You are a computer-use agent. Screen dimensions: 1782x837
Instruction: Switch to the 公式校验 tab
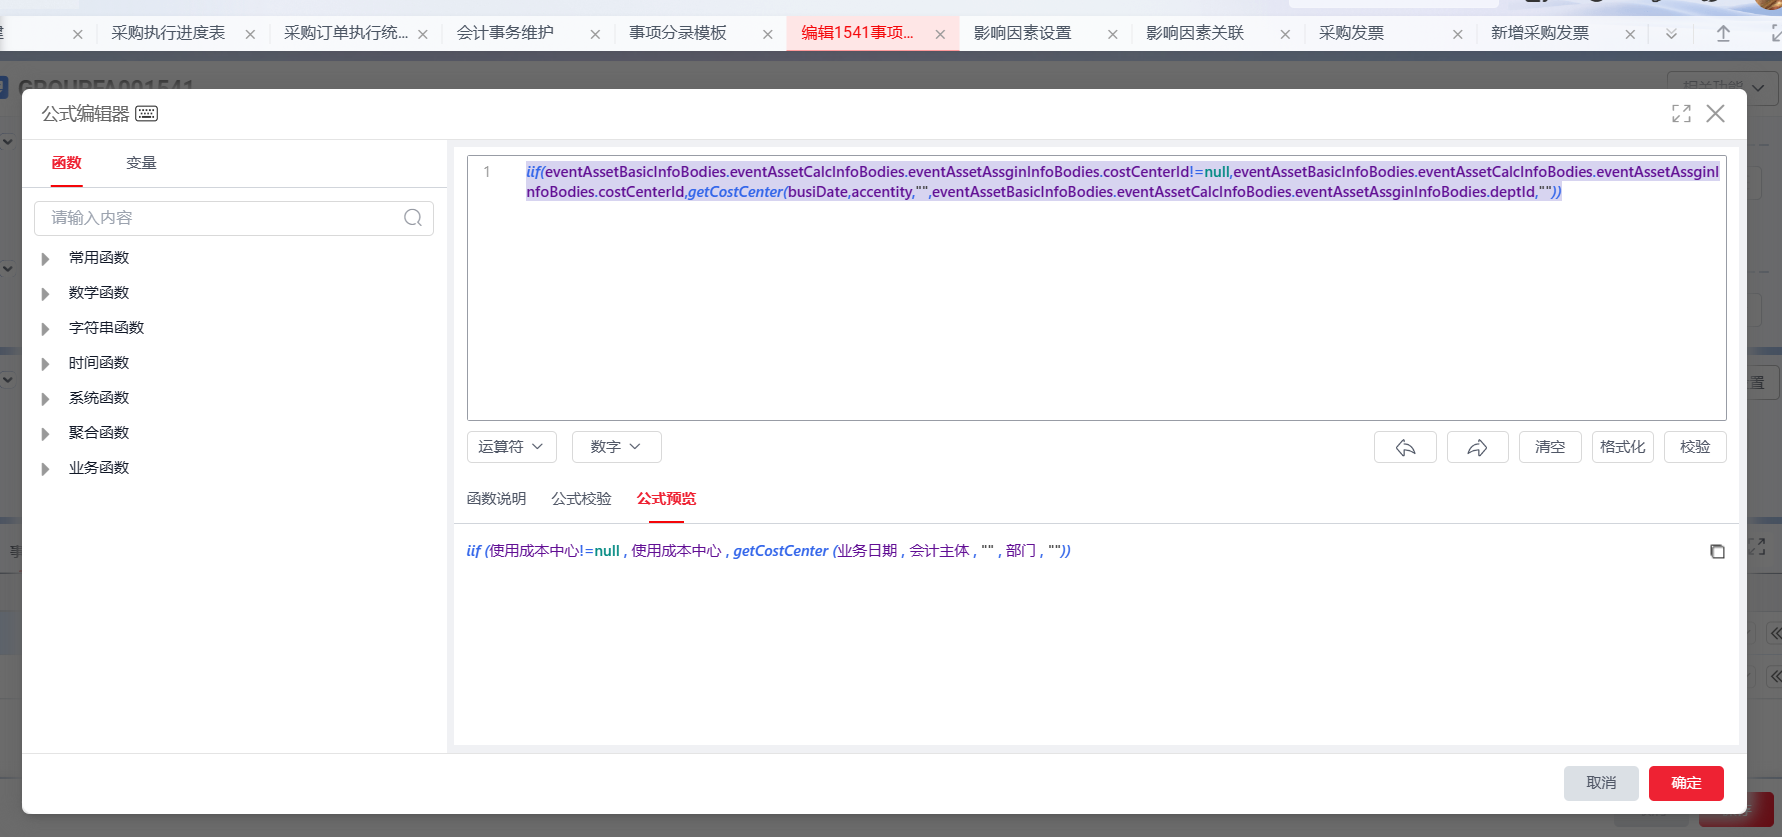[x=581, y=499]
